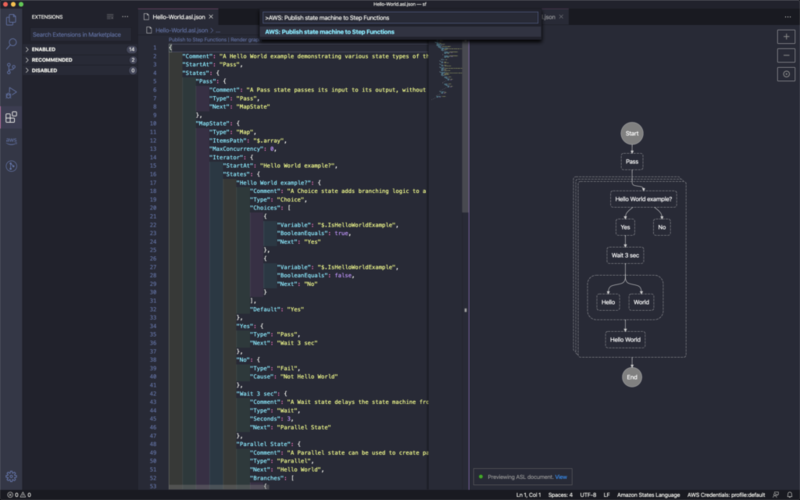The height and width of the screenshot is (500, 800).
Task: Click AWS Credentials: profile:default status item
Action: tap(726, 494)
